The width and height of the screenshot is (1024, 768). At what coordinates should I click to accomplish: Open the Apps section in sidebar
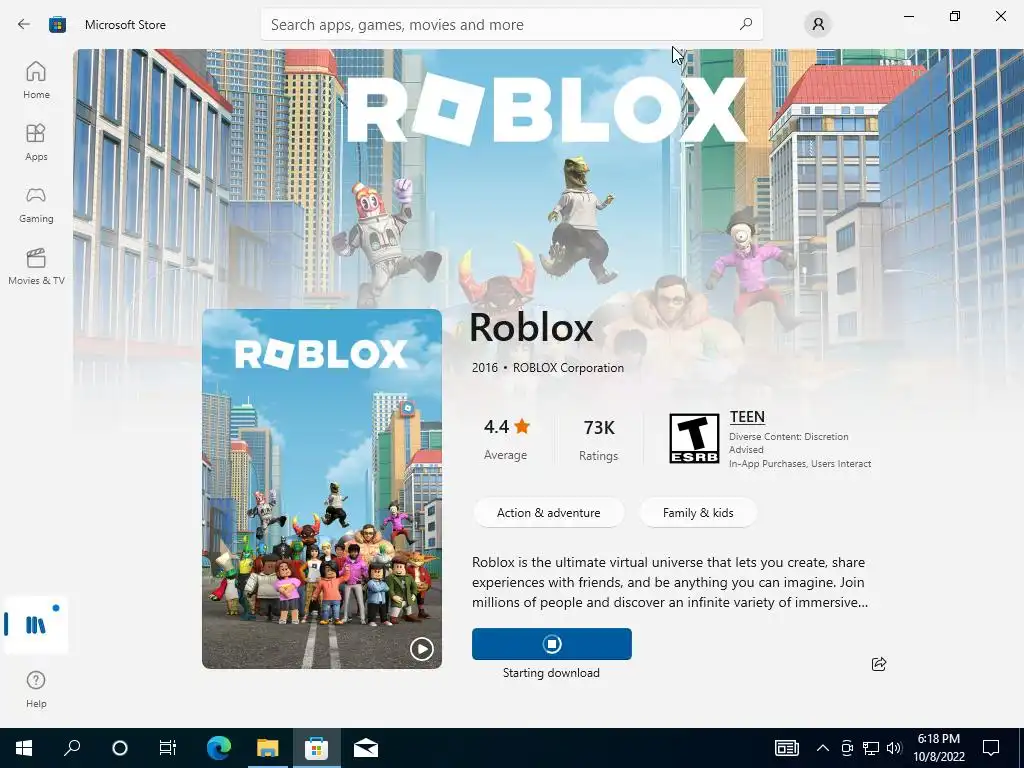[x=36, y=142]
